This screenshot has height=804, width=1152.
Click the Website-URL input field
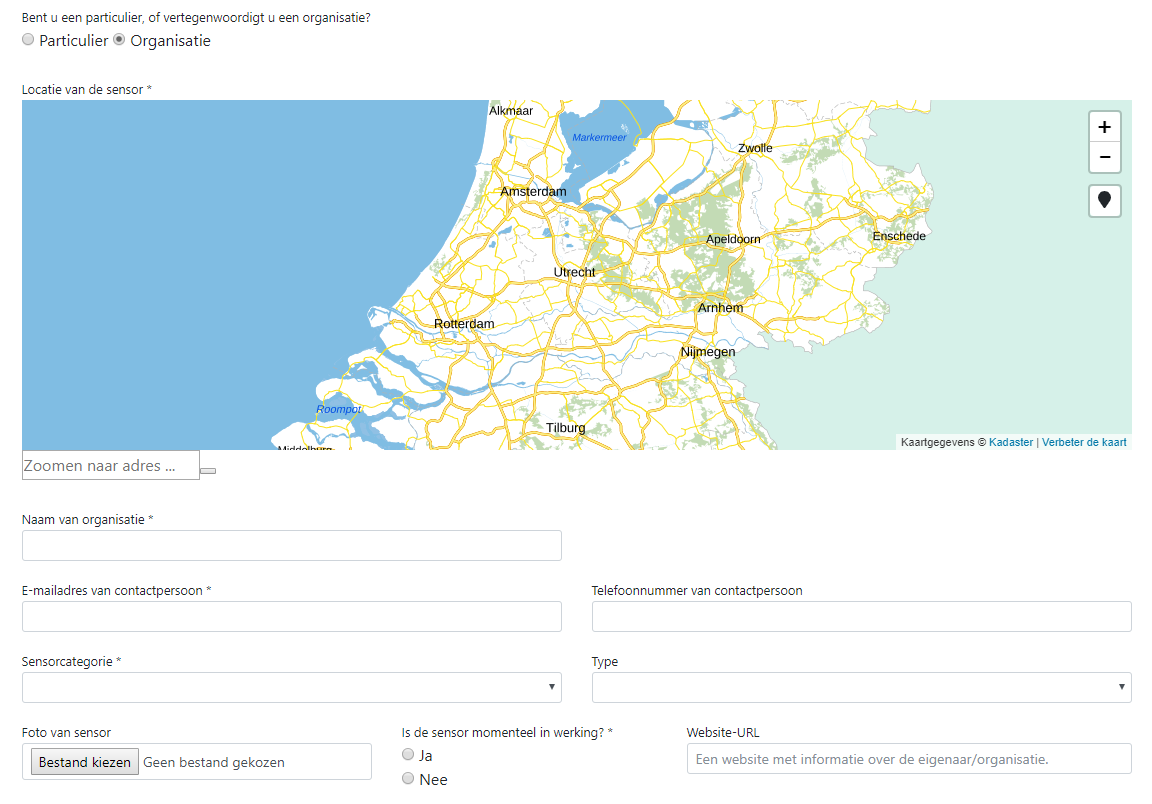(908, 759)
